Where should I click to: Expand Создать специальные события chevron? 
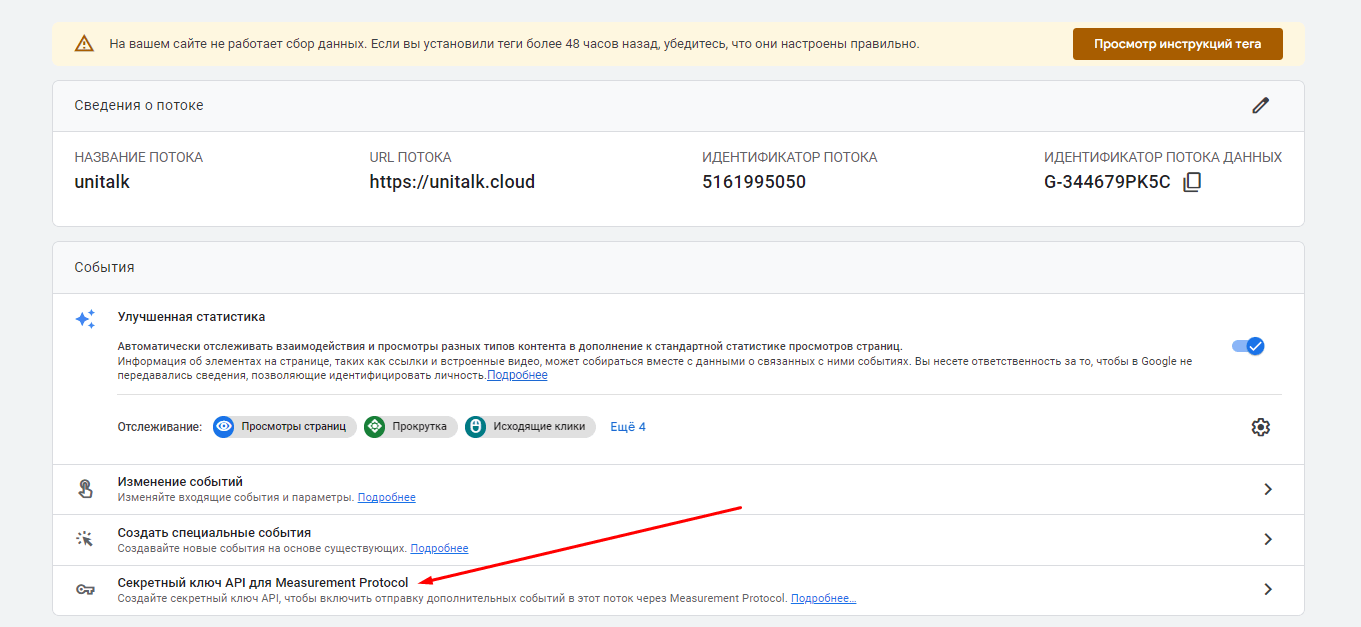point(1268,540)
